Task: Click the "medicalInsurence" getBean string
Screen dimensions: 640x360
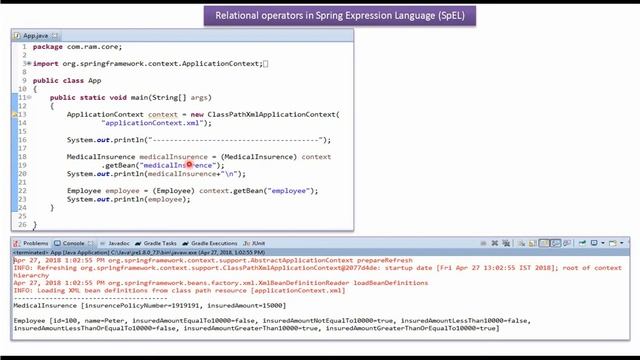Action: pyautogui.click(x=178, y=165)
